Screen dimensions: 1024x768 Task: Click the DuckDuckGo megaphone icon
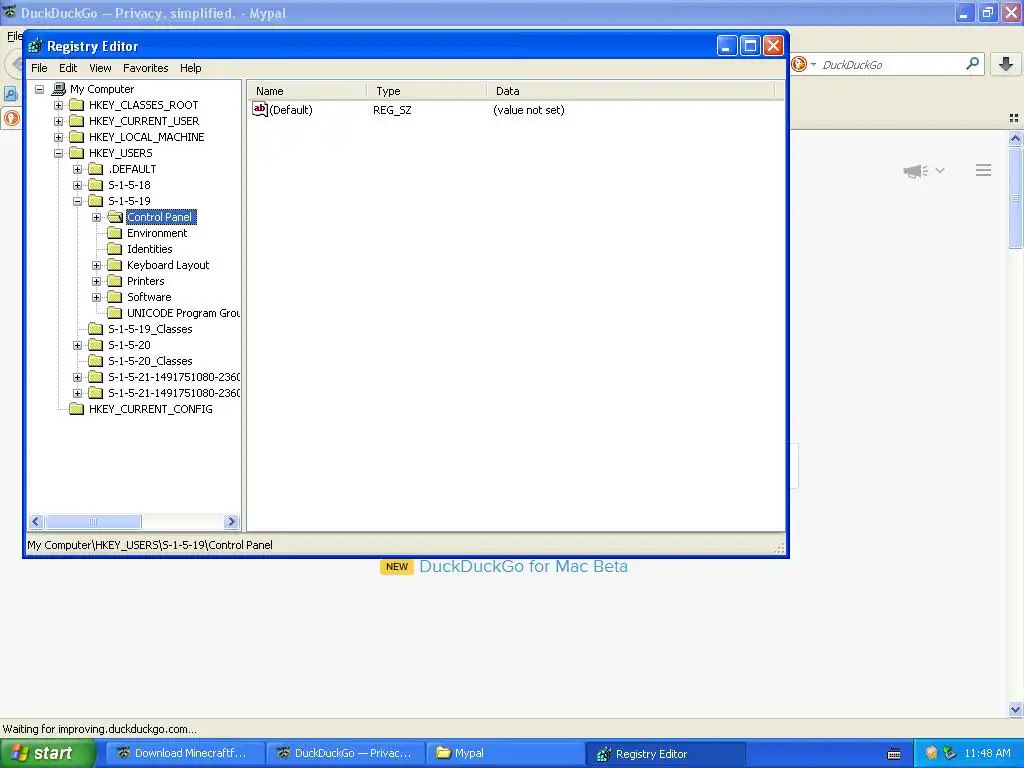pos(915,170)
